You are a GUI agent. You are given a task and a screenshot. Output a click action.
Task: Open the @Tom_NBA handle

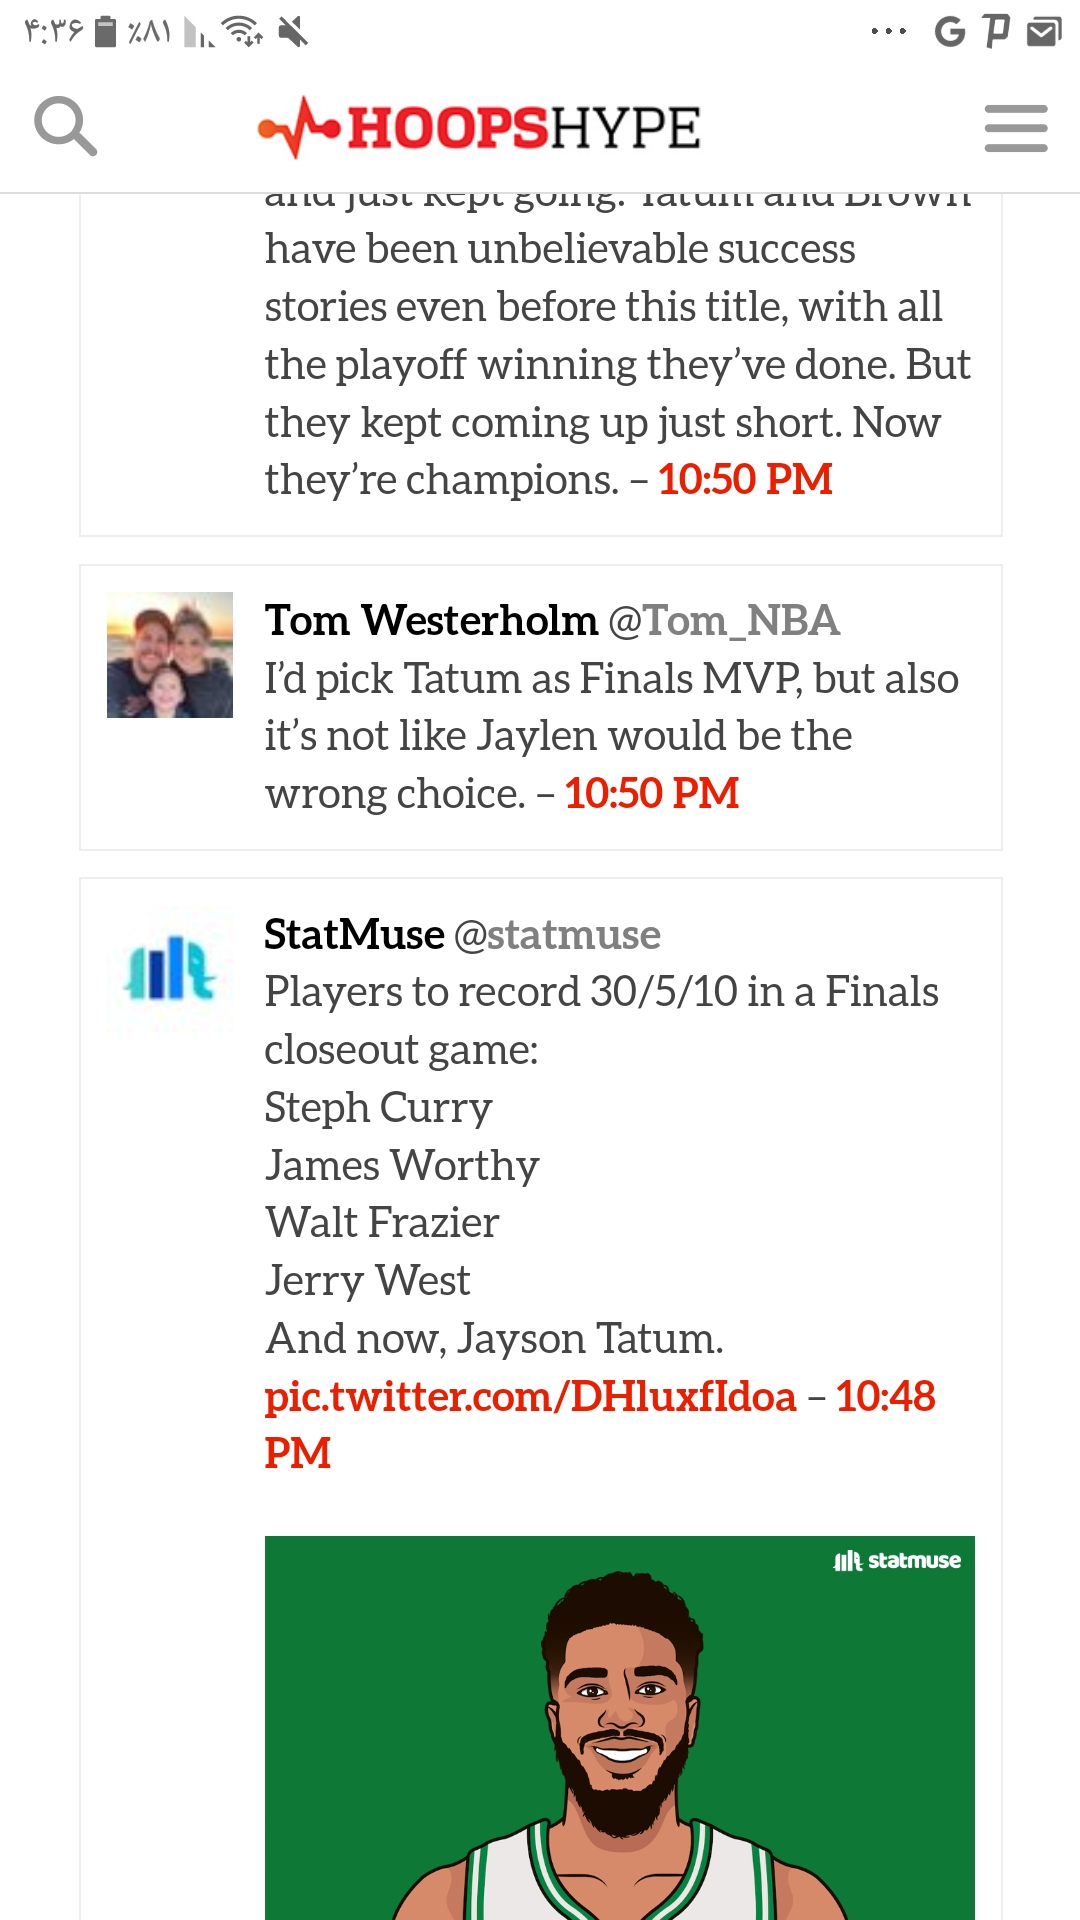coord(724,621)
